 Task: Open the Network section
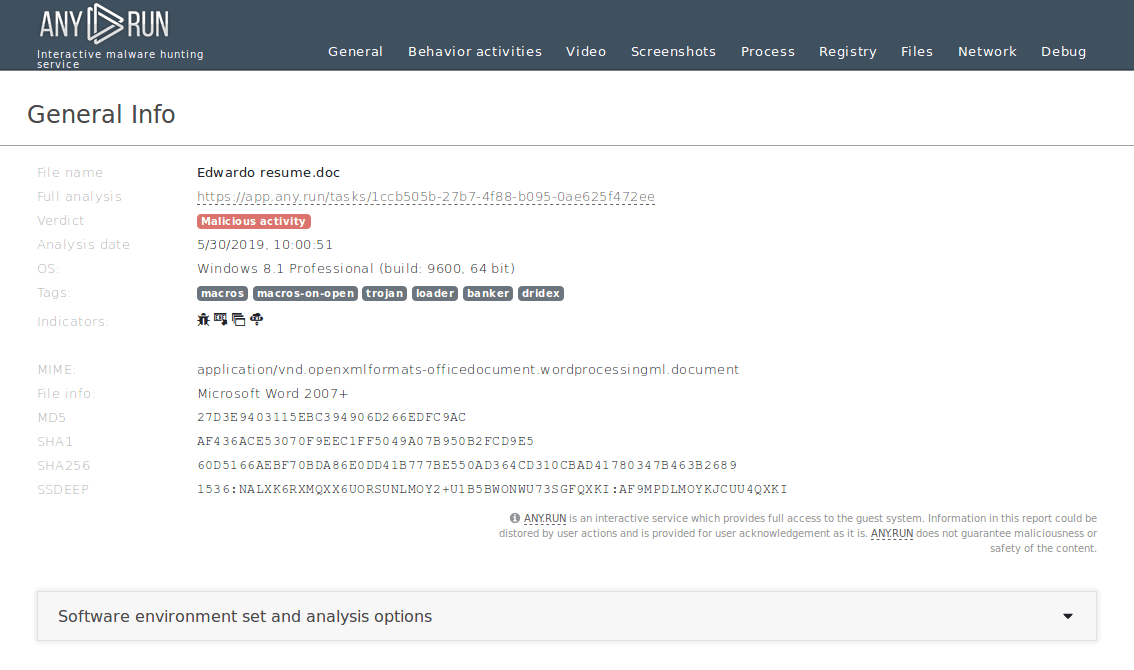(986, 52)
